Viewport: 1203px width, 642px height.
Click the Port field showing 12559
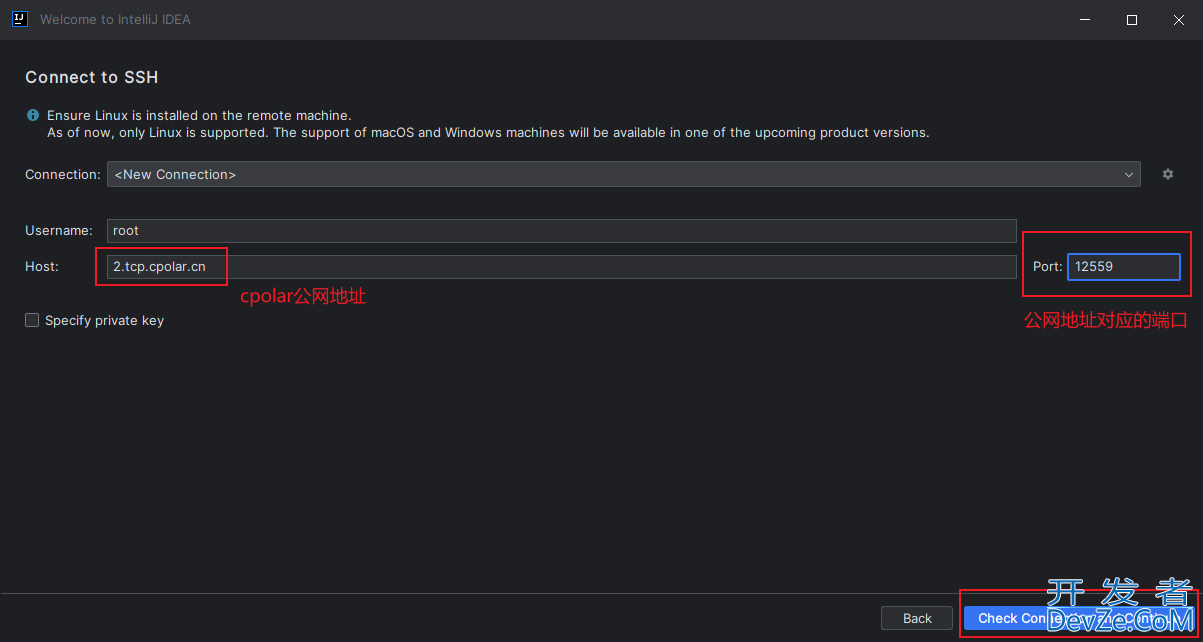click(1124, 267)
